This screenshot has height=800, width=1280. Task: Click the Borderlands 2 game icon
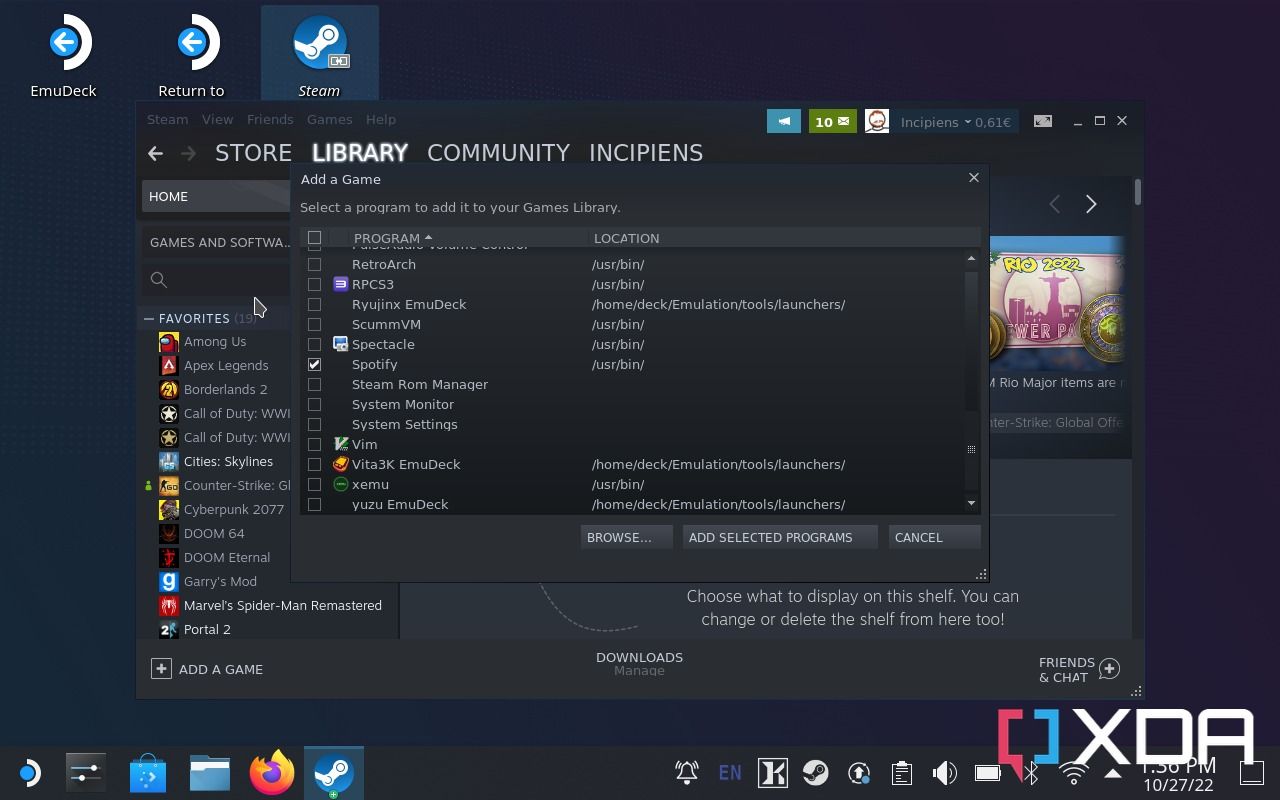point(168,390)
